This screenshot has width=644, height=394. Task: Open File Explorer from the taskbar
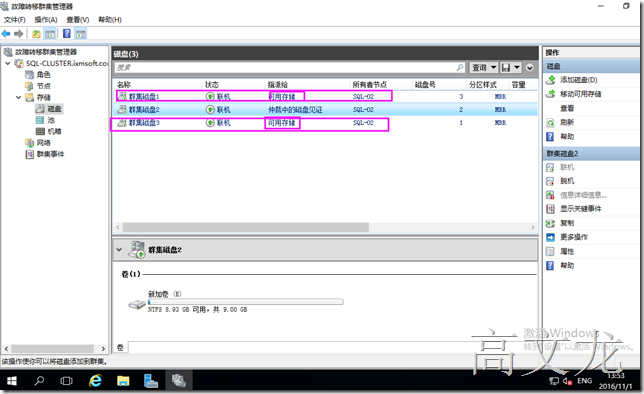point(123,381)
